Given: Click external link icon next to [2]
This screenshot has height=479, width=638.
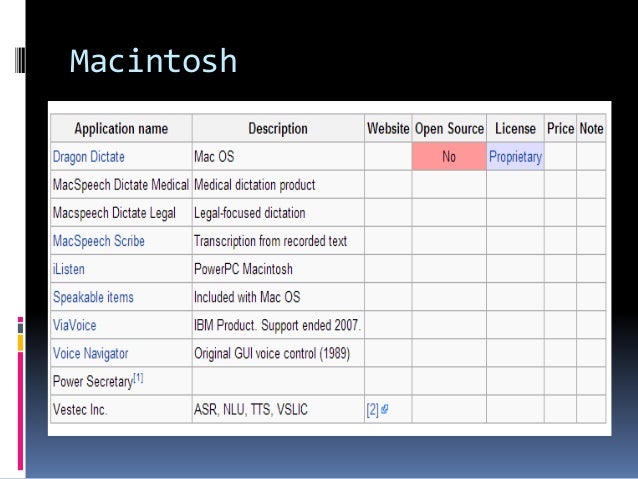Looking at the screenshot, I should click(385, 409).
